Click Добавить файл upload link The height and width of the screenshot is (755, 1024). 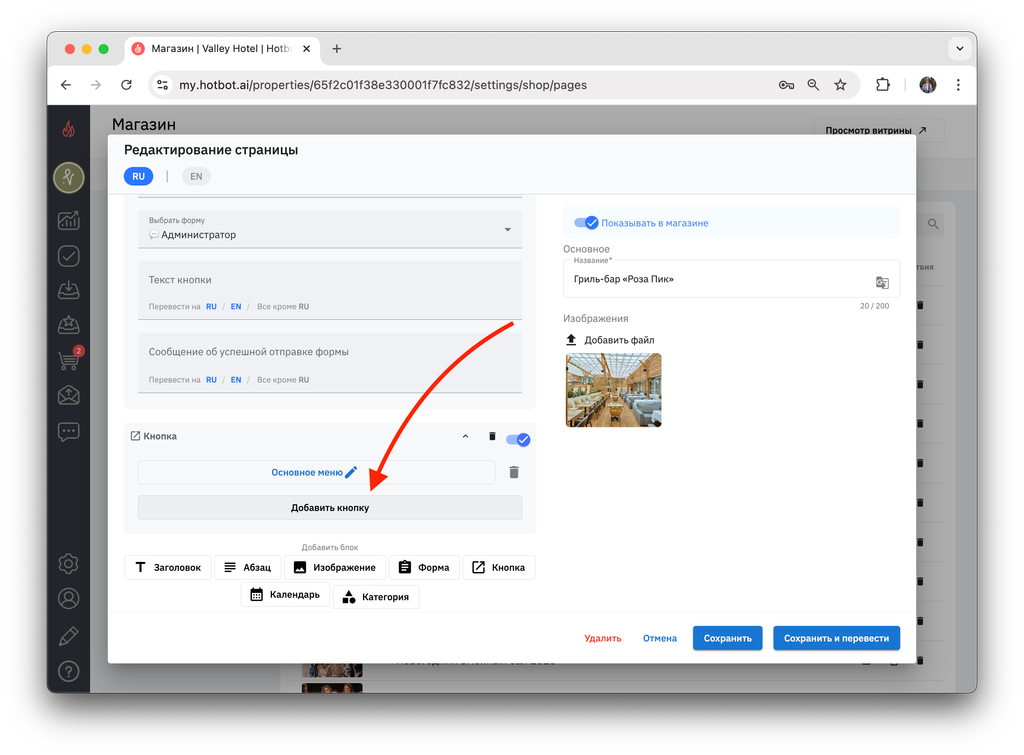point(619,340)
